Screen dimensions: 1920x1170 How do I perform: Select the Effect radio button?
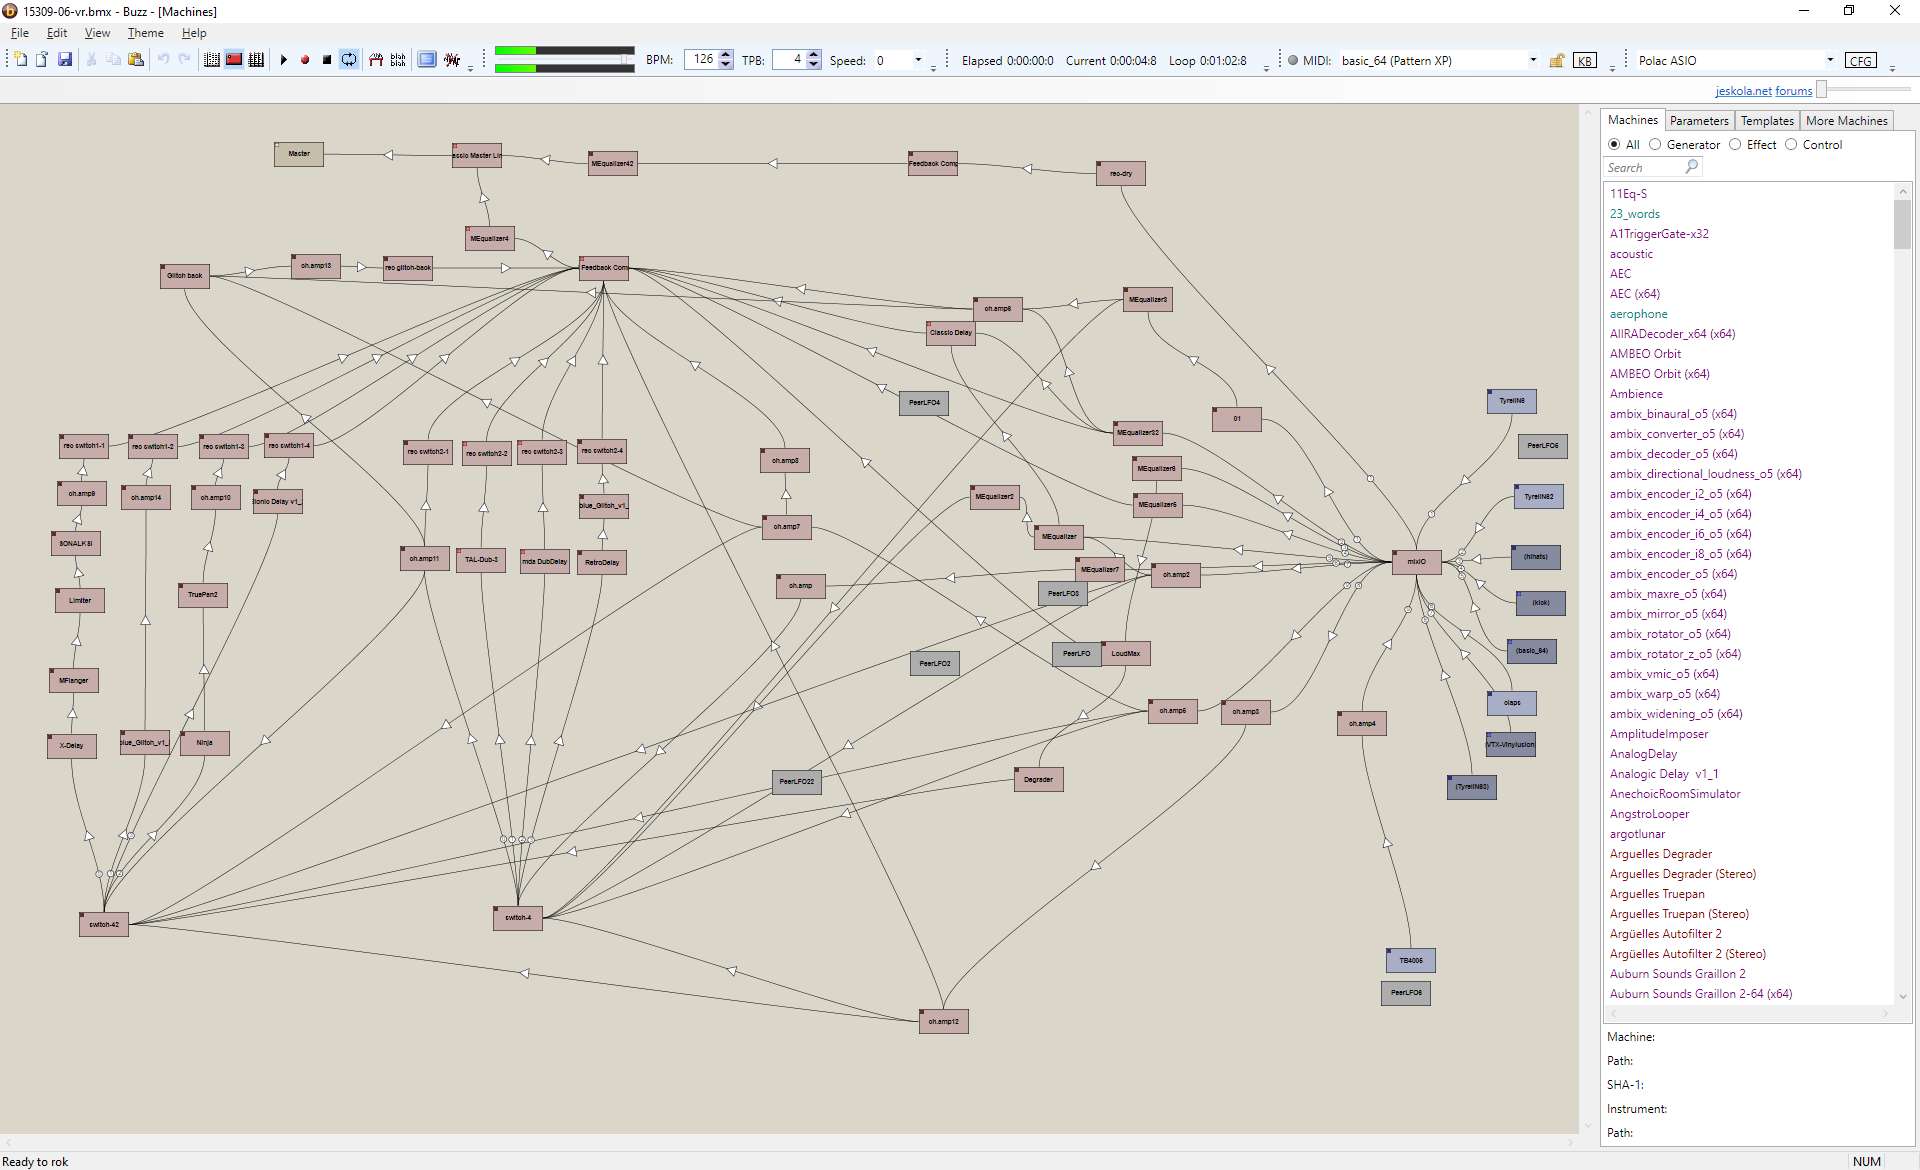click(1736, 145)
